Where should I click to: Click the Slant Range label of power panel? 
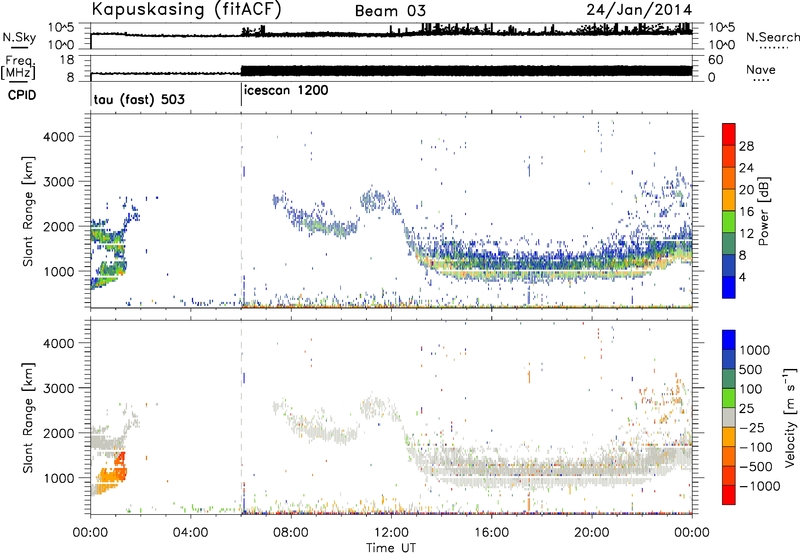coord(28,211)
